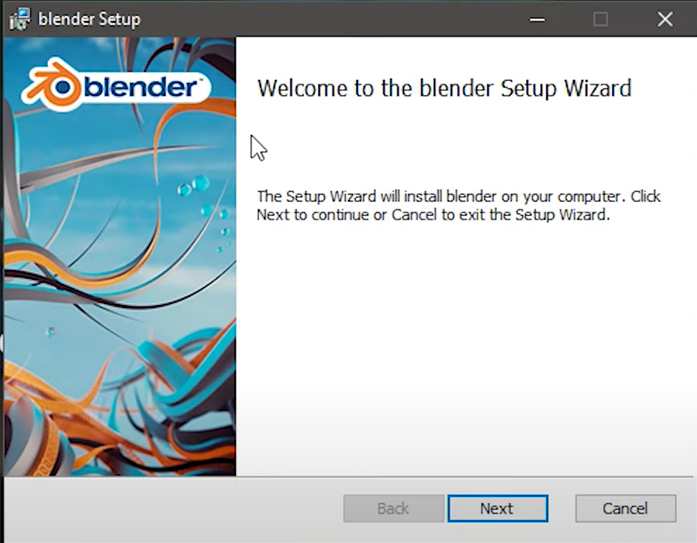The width and height of the screenshot is (697, 543).
Task: Close the blender Setup window
Action: pyautogui.click(x=665, y=19)
